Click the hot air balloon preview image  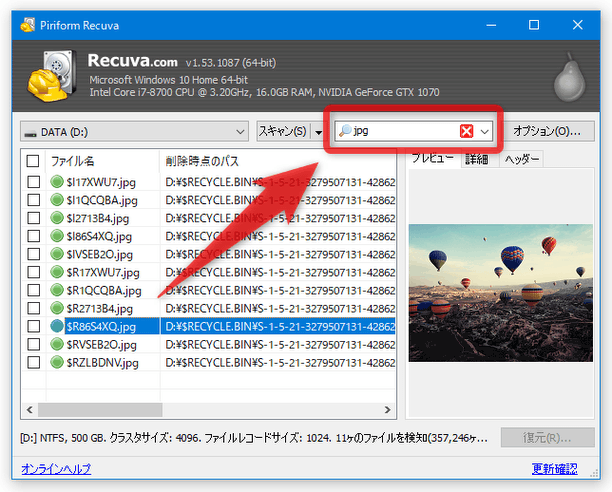coord(501,293)
